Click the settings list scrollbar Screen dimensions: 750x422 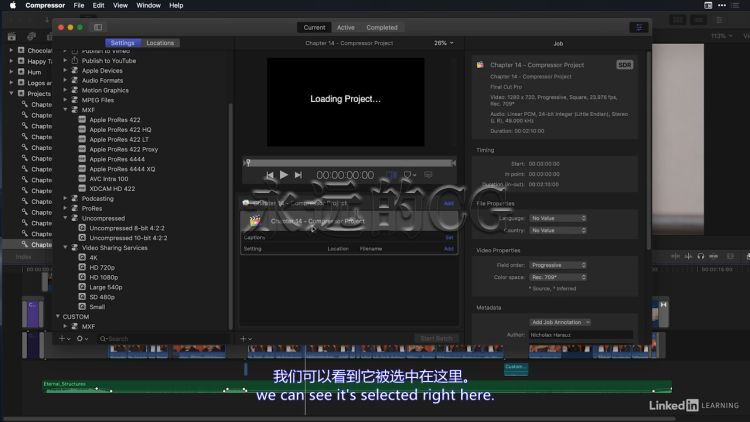coord(231,215)
